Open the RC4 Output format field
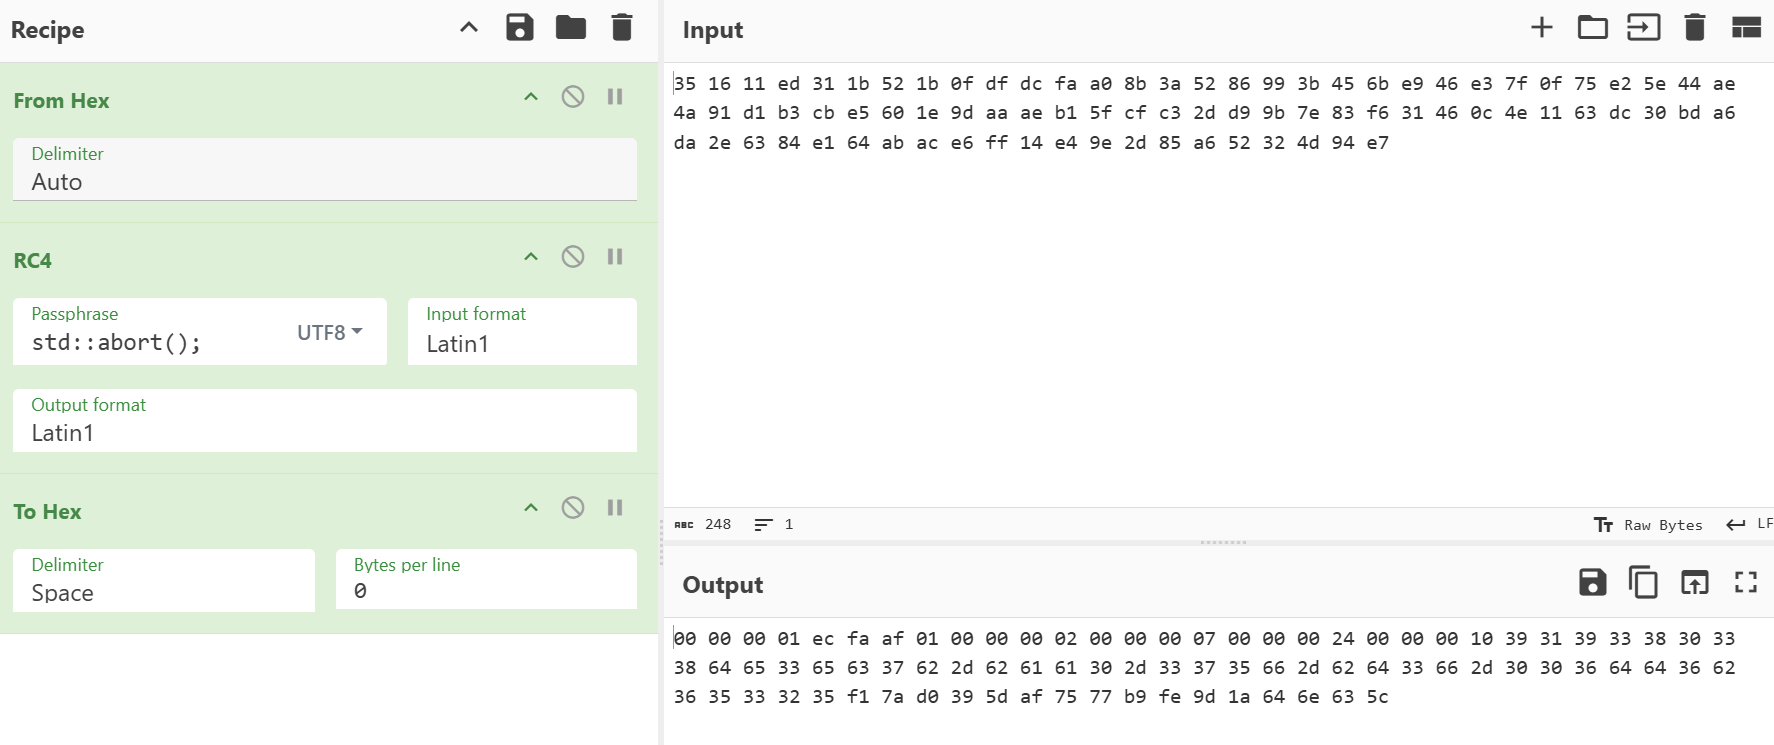The height and width of the screenshot is (745, 1774). [x=324, y=433]
